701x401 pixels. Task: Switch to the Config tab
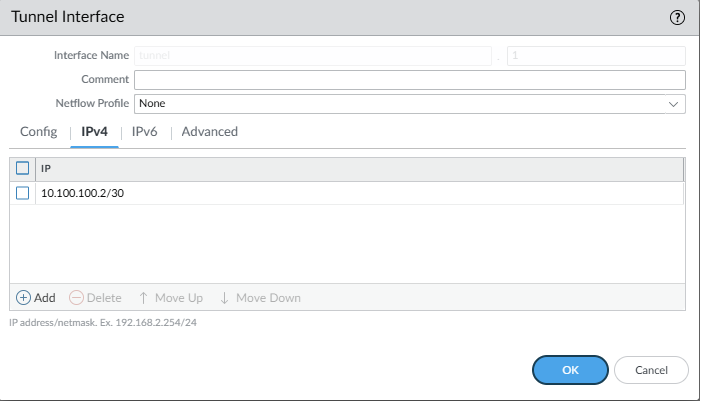(x=38, y=132)
